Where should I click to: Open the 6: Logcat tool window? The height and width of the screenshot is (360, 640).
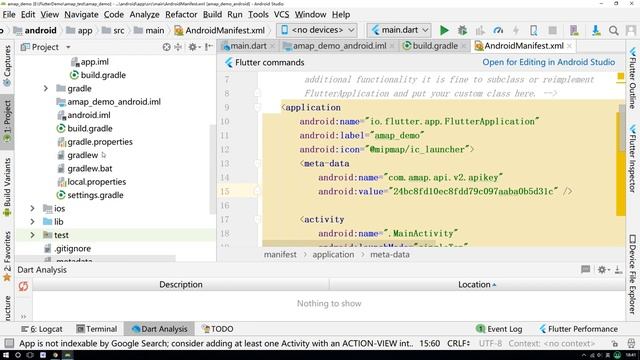[x=42, y=329]
